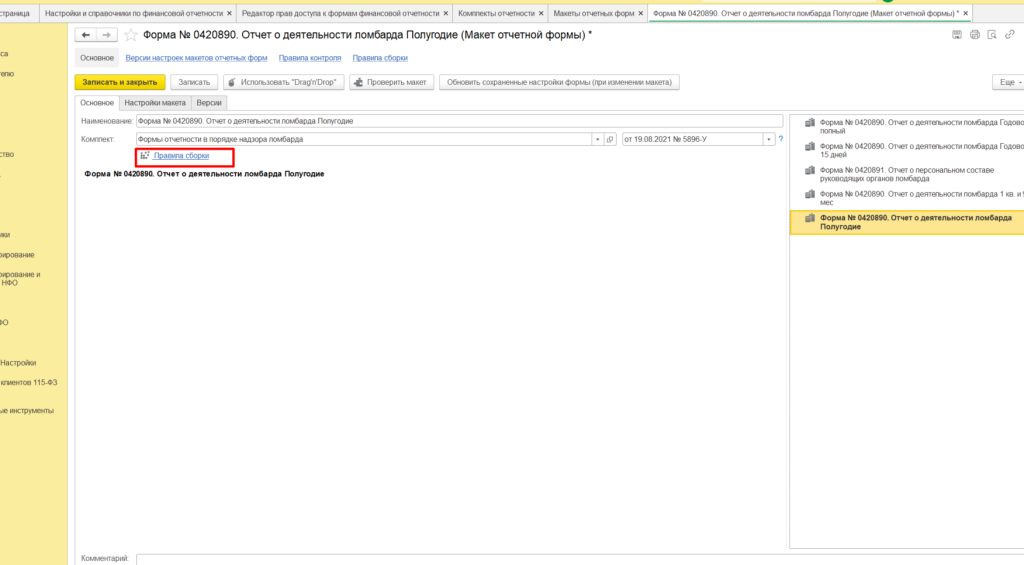This screenshot has height=565, width=1024.
Task: Switch to the Версии tab
Action: [x=209, y=102]
